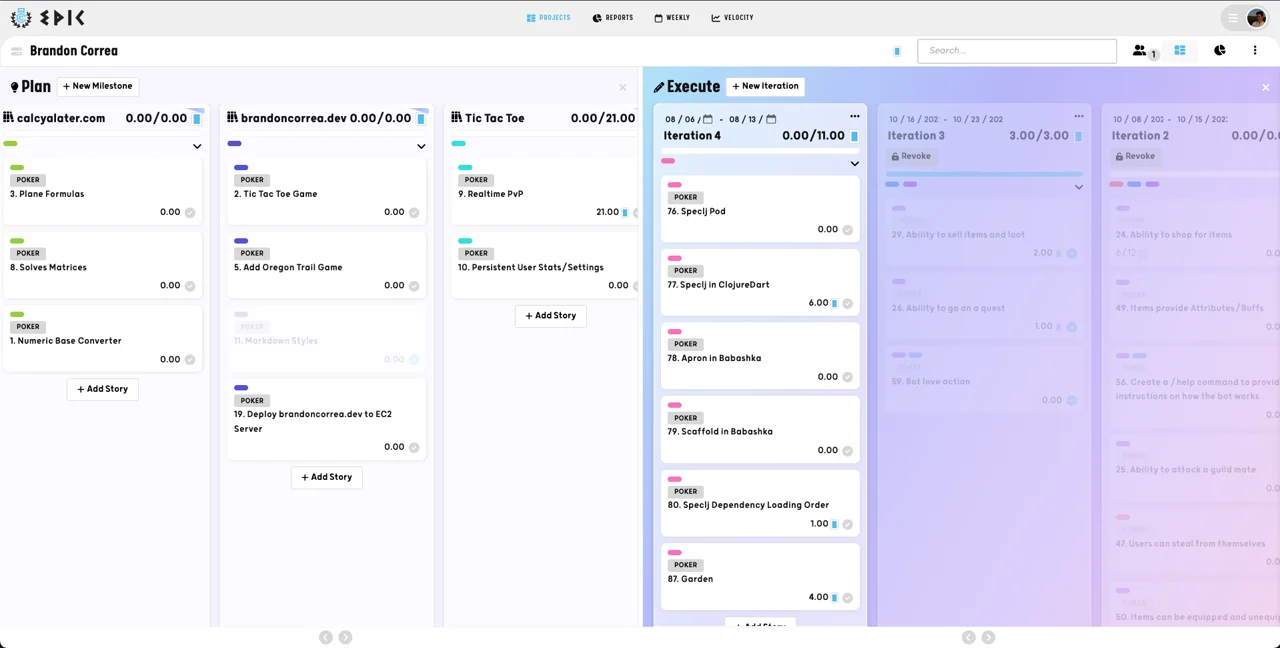Viewport: 1280px width, 648px height.
Task: Open the members people icon
Action: (1139, 50)
